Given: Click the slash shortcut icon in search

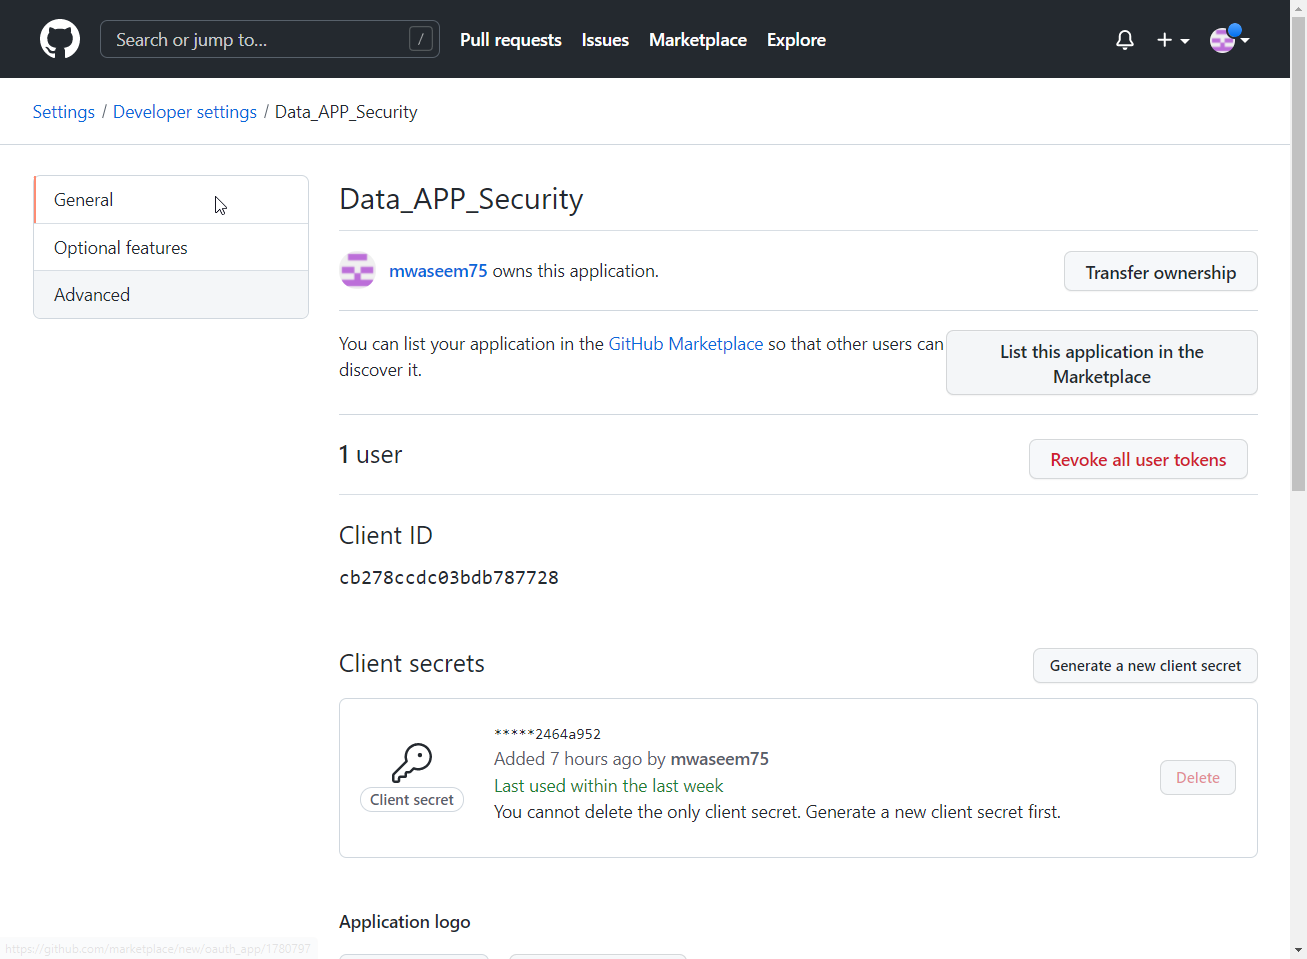Looking at the screenshot, I should [421, 39].
